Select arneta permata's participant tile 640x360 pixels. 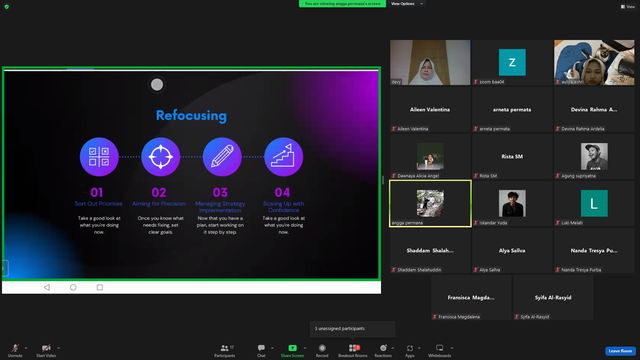(512, 109)
